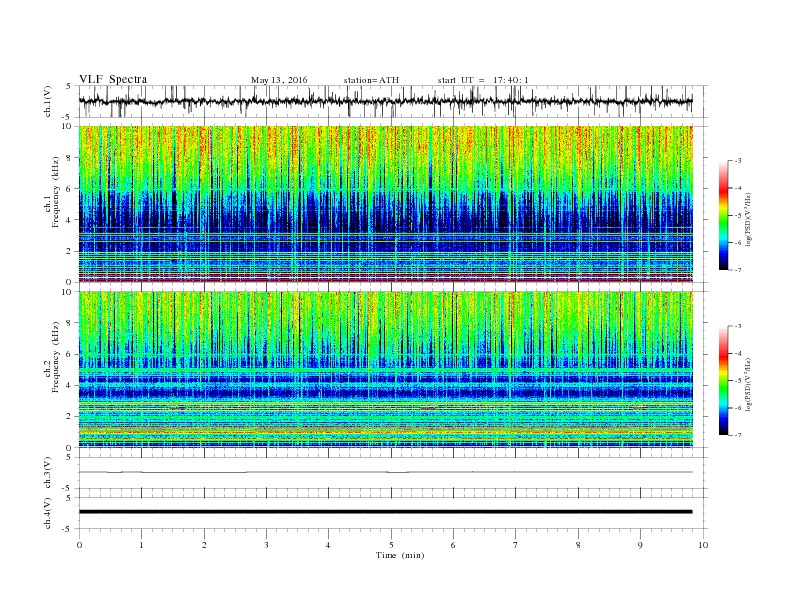This screenshot has width=792, height=612.
Task: Click the "3" tick on the time axis
Action: click(267, 545)
